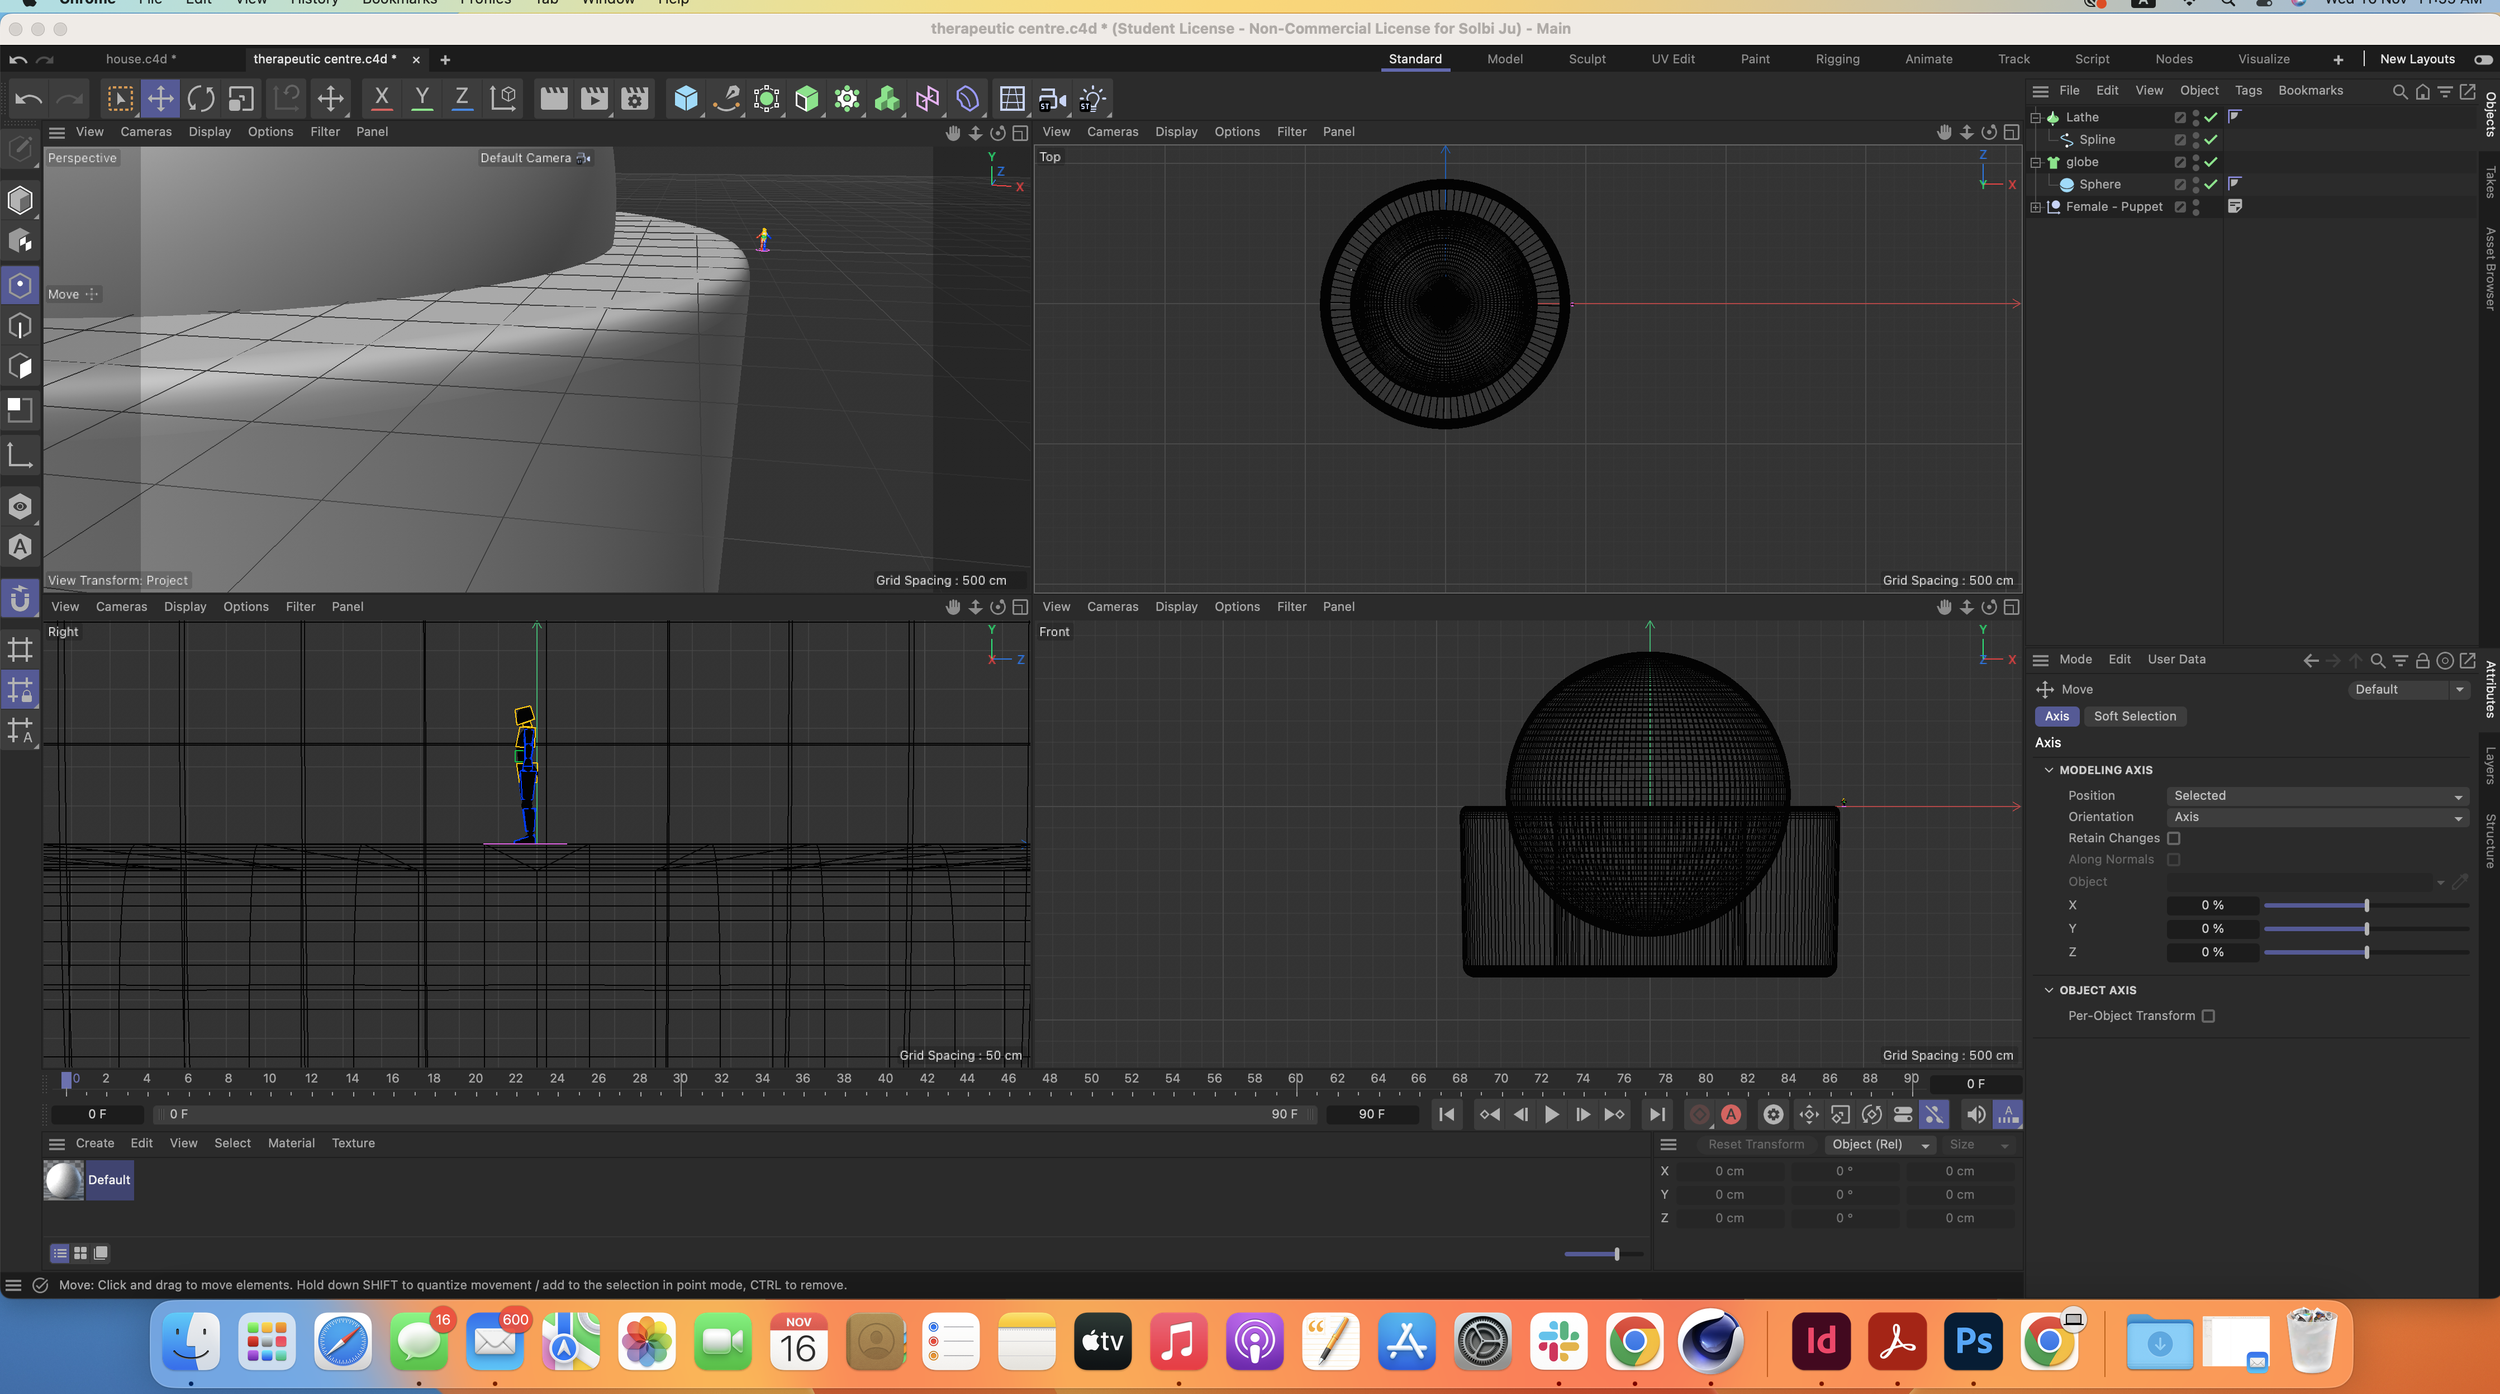2500x1394 pixels.
Task: Open UV Edit layout
Action: 1672,59
